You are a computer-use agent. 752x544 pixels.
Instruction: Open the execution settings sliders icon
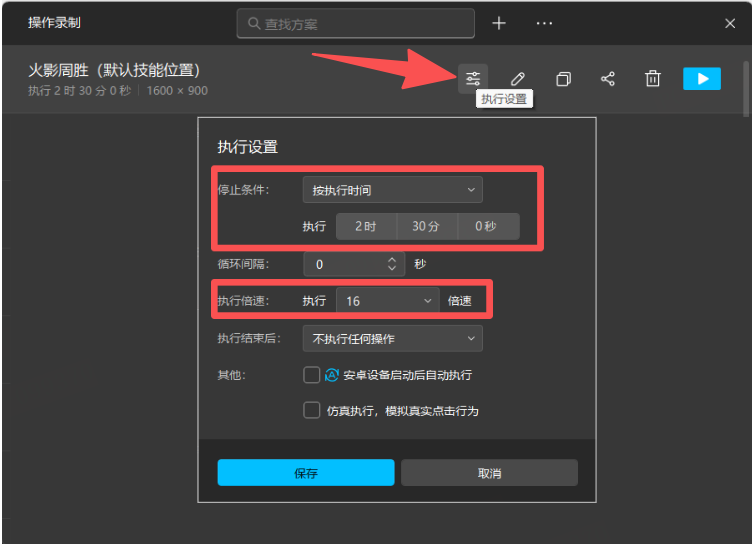coord(473,78)
